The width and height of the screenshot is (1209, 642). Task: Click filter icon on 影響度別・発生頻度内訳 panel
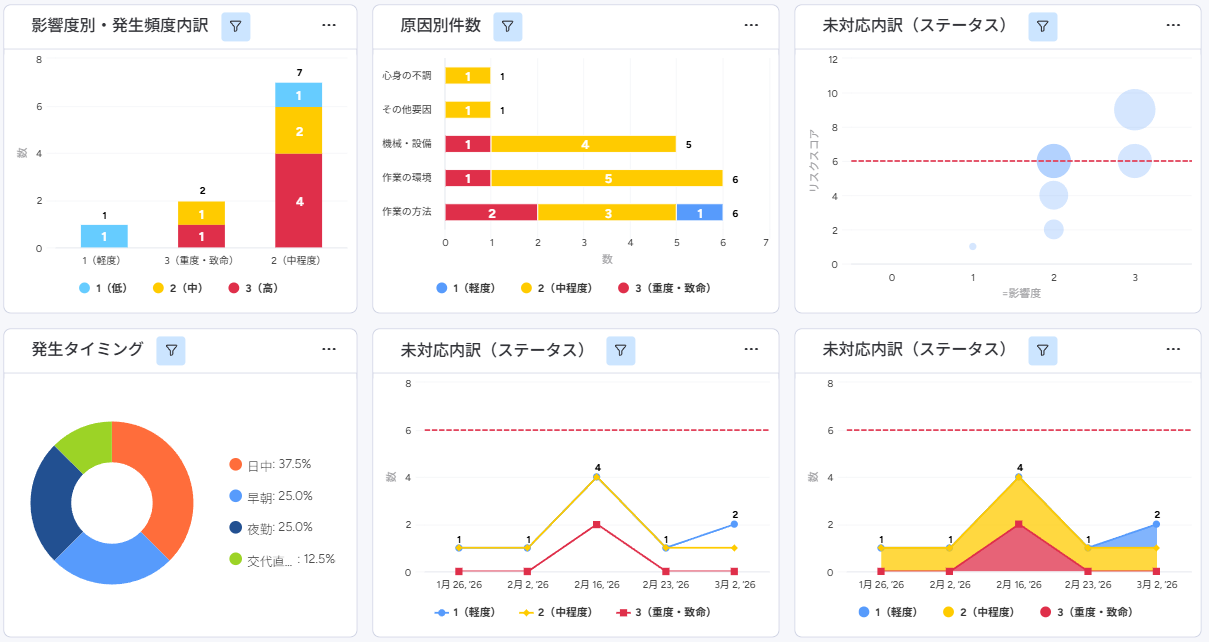235,27
